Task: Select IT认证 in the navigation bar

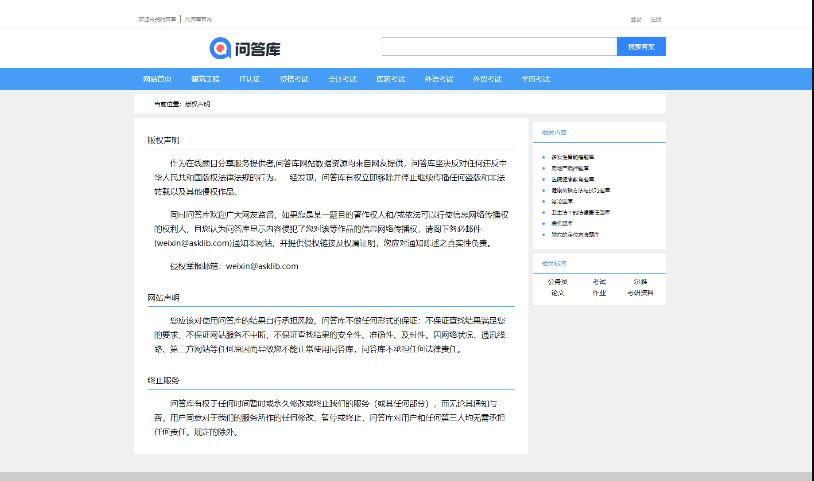Action: (x=249, y=79)
